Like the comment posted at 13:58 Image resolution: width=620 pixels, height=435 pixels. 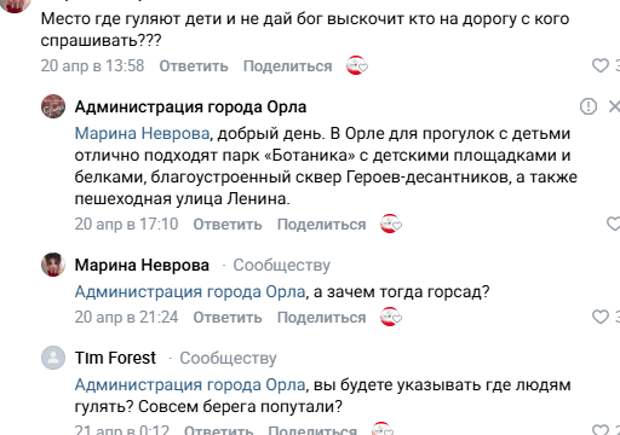pos(600,66)
